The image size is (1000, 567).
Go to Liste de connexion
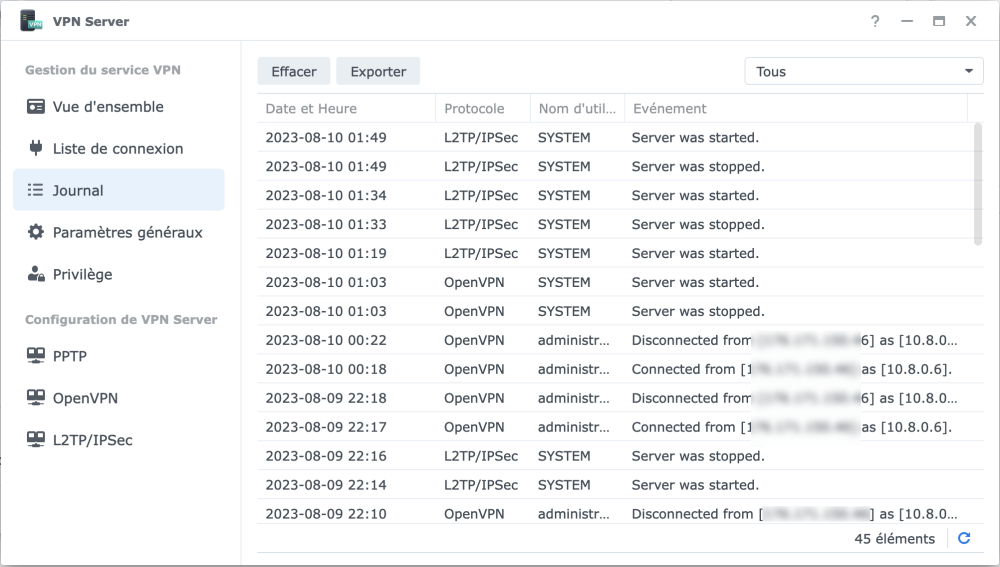118,149
